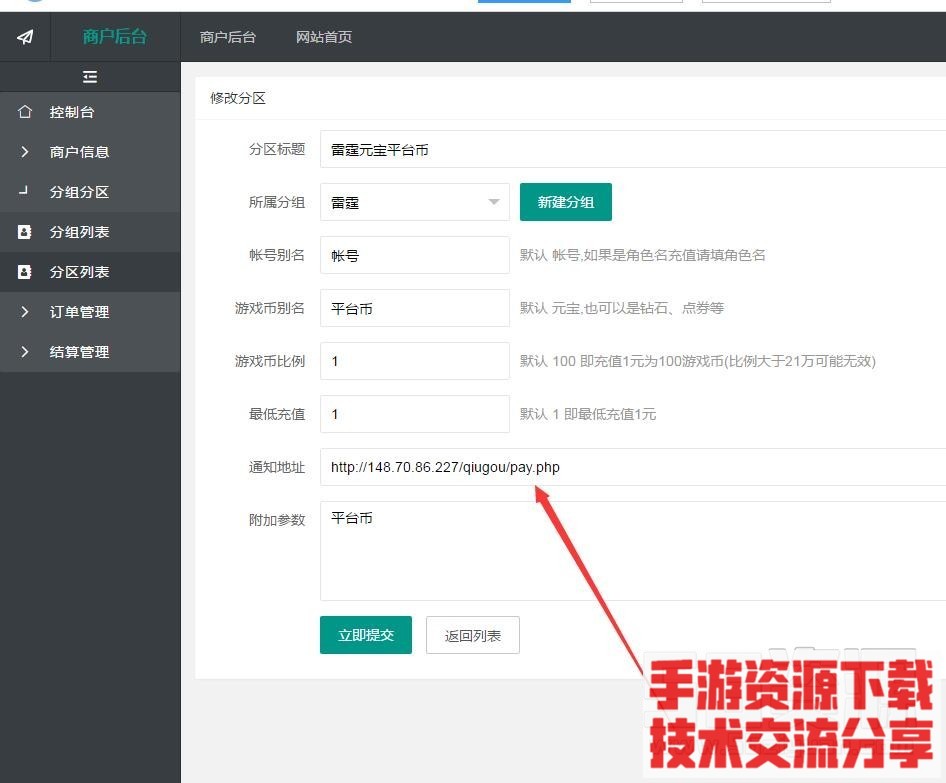Open the 所属分组 dropdown showing 雷霆
946x783 pixels.
point(414,202)
